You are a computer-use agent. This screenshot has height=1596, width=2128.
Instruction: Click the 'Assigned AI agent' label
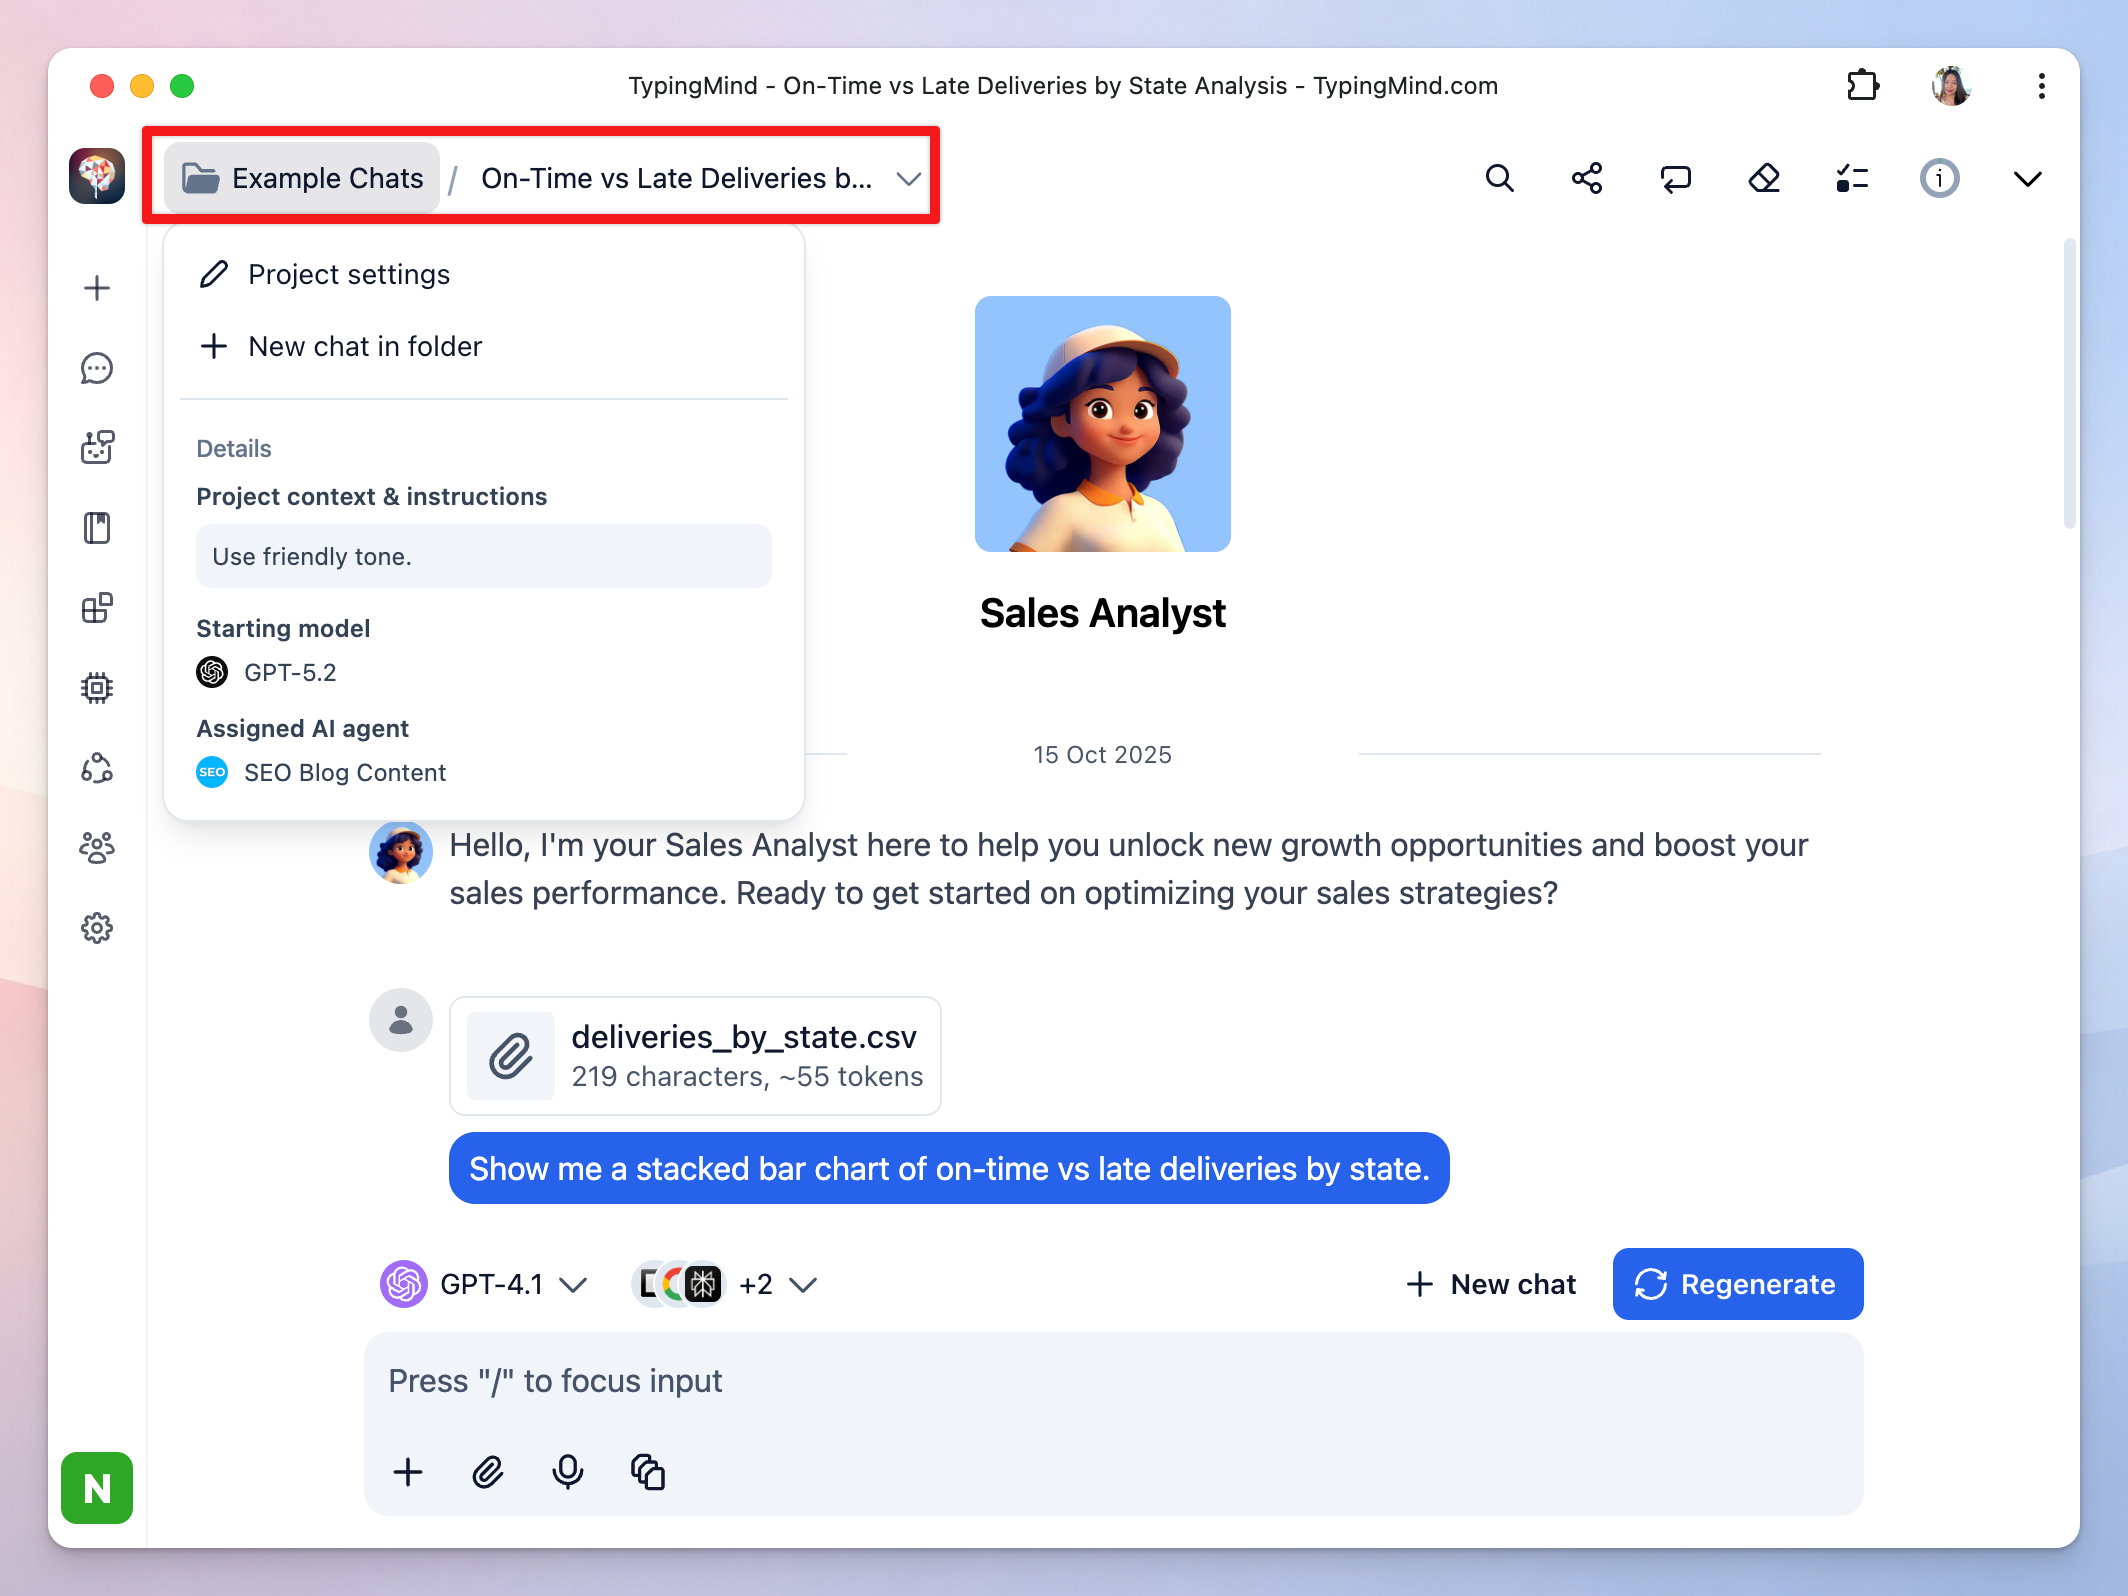pos(302,728)
